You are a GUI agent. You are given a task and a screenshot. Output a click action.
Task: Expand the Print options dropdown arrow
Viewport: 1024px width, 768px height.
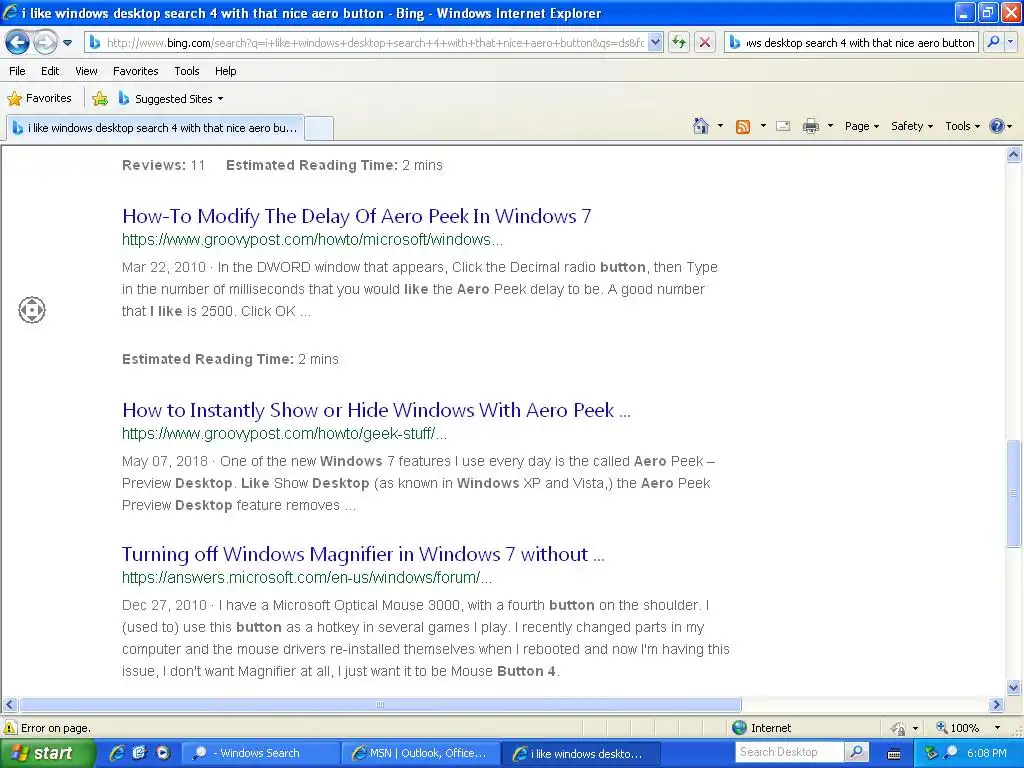click(830, 126)
